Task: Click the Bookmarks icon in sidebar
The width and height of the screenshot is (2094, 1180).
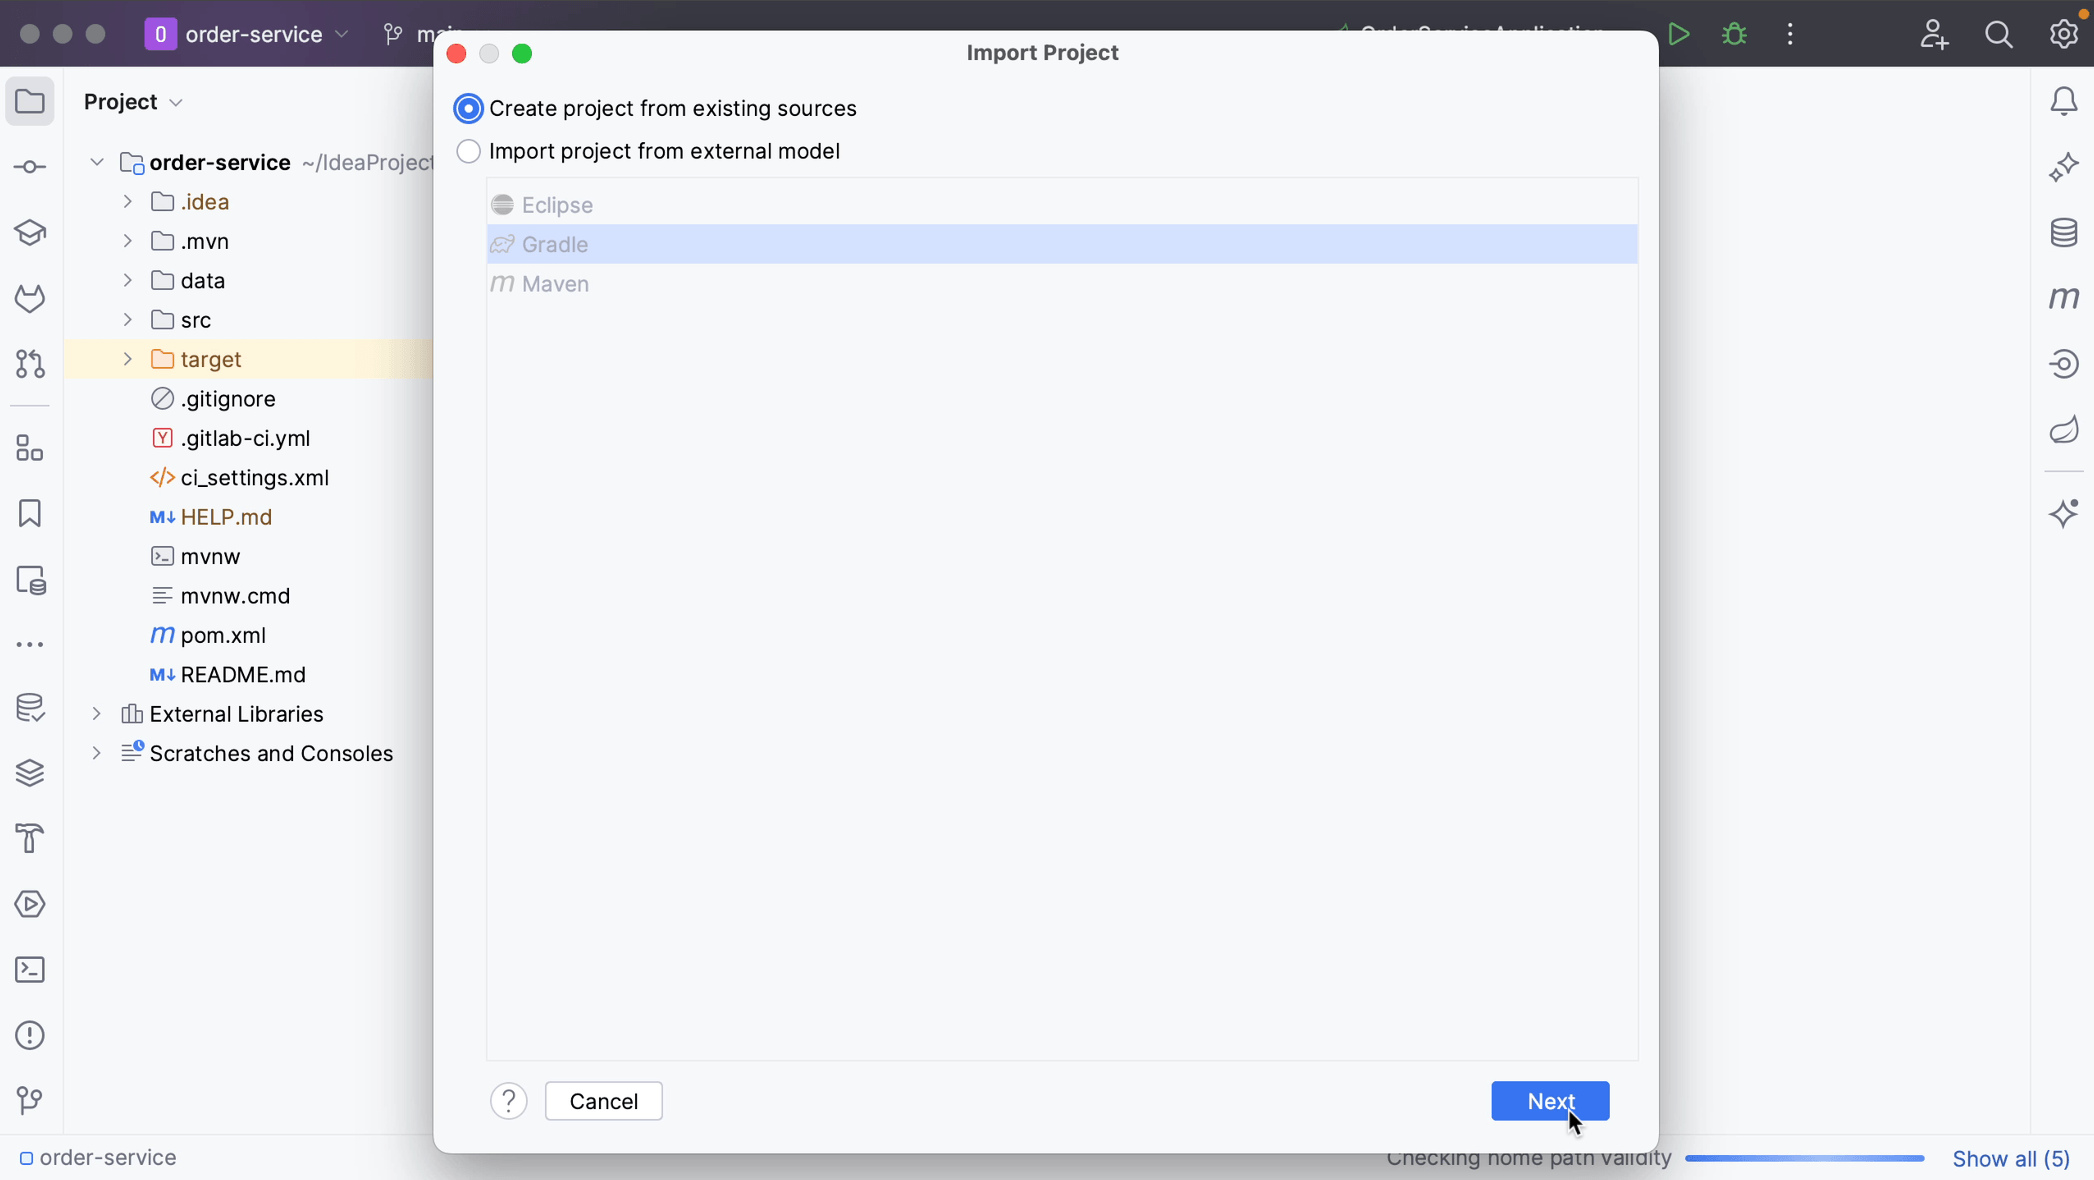Action: pyautogui.click(x=32, y=514)
